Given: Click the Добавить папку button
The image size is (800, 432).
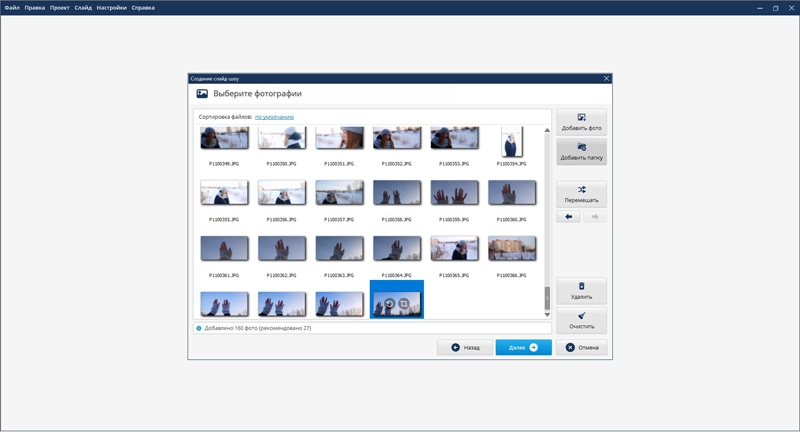Looking at the screenshot, I should coord(581,151).
